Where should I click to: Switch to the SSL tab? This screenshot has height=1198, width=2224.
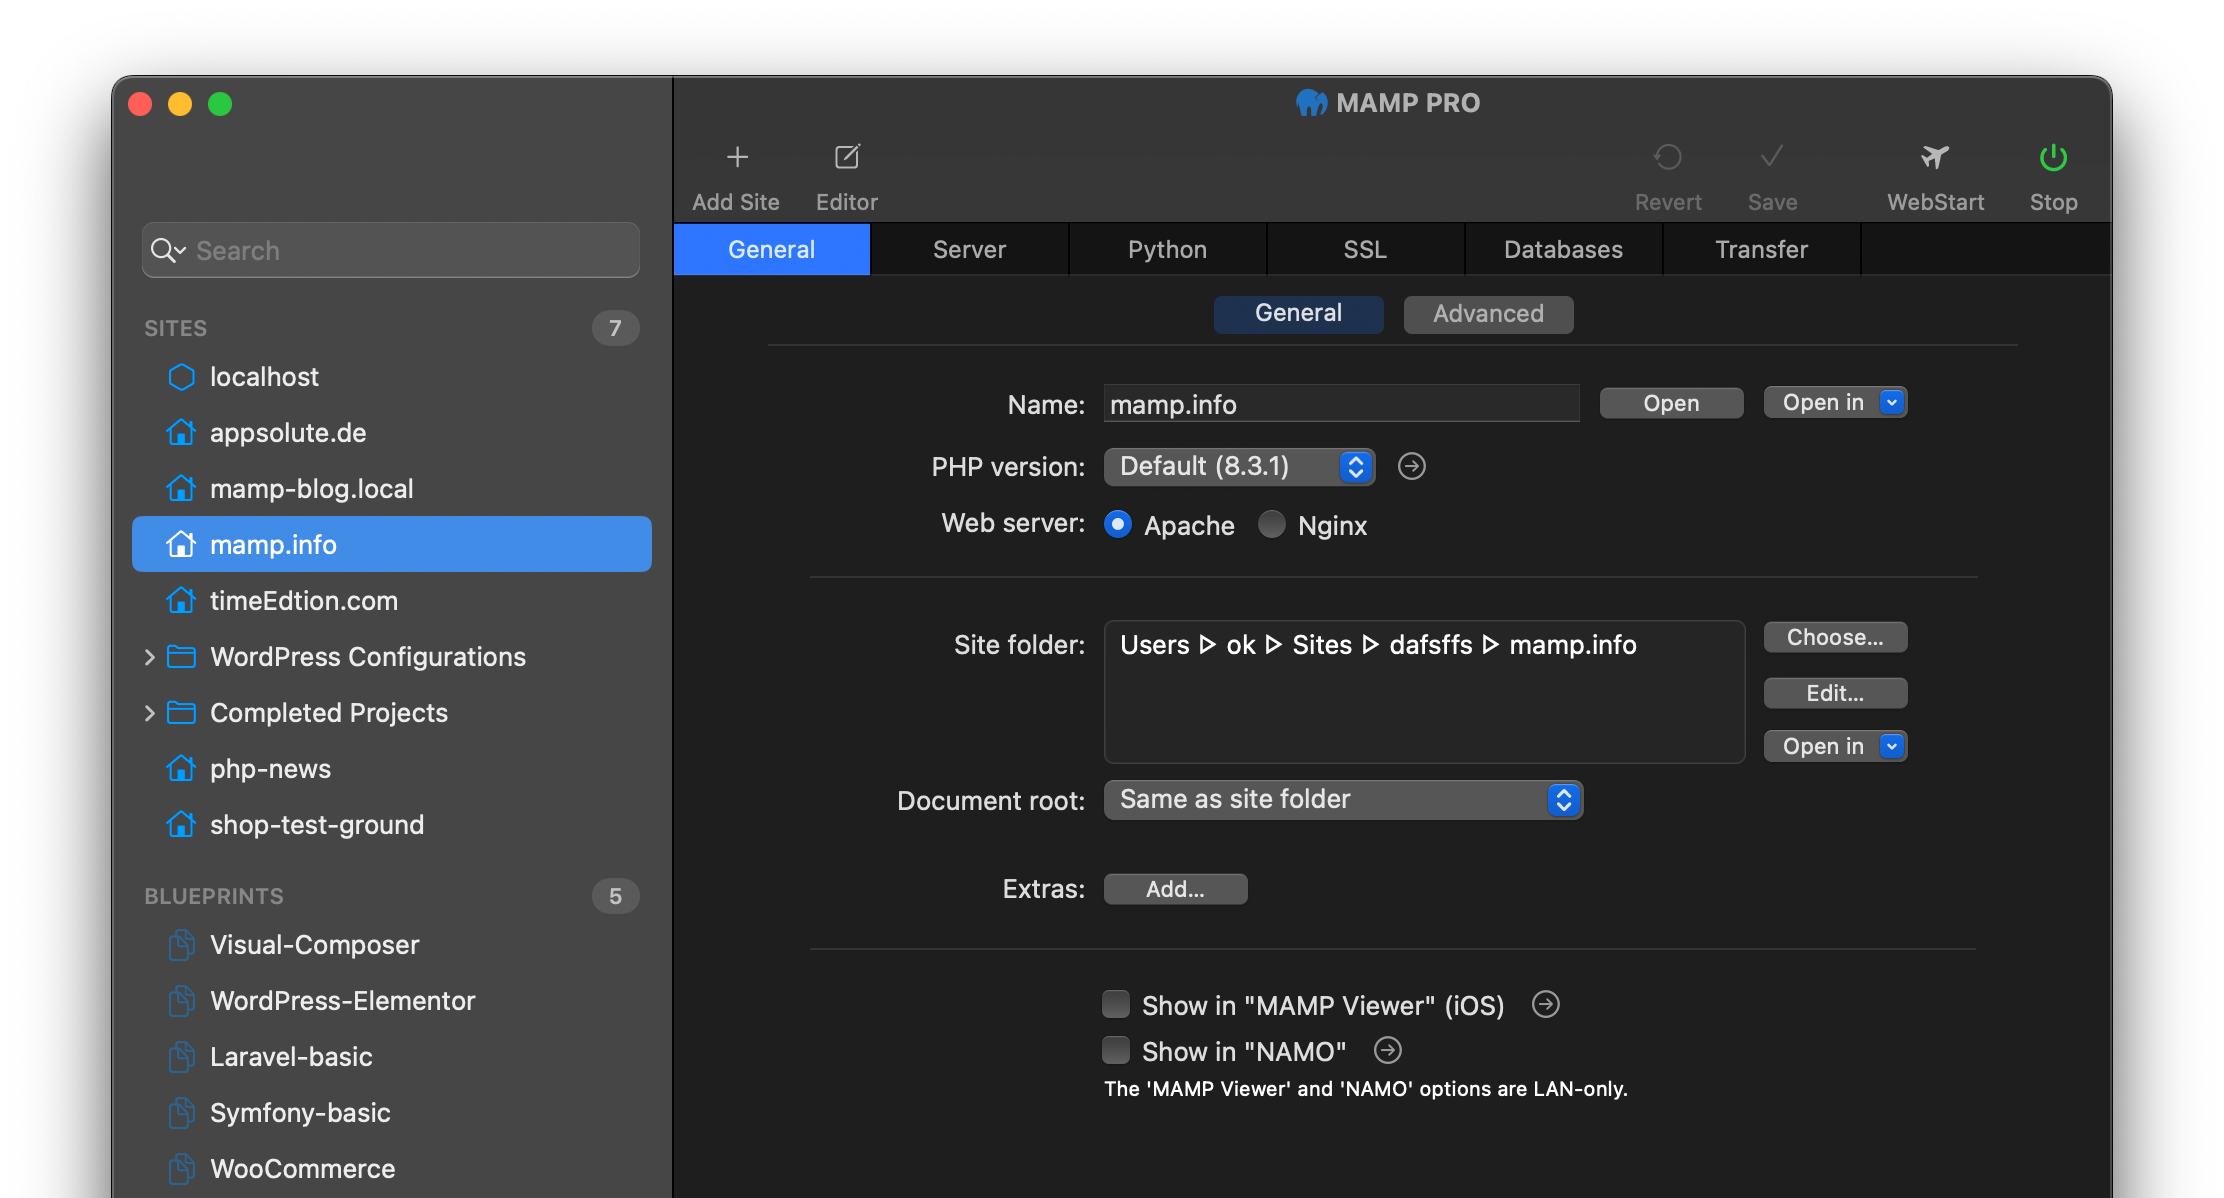[1365, 250]
